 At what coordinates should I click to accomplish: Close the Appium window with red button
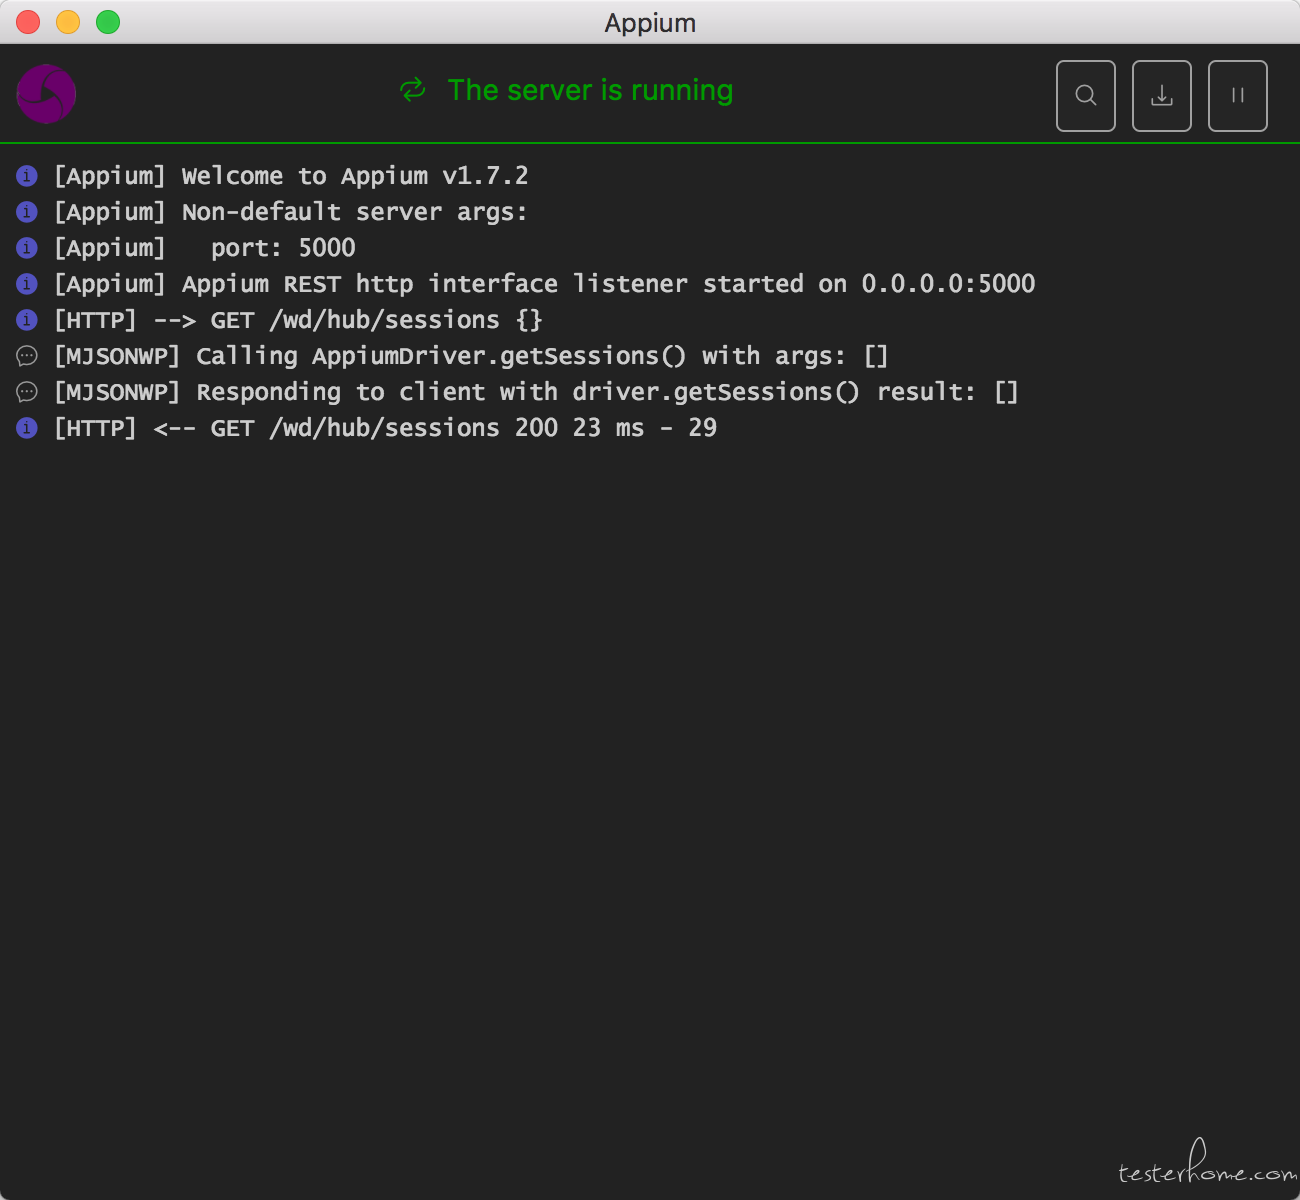tap(28, 21)
